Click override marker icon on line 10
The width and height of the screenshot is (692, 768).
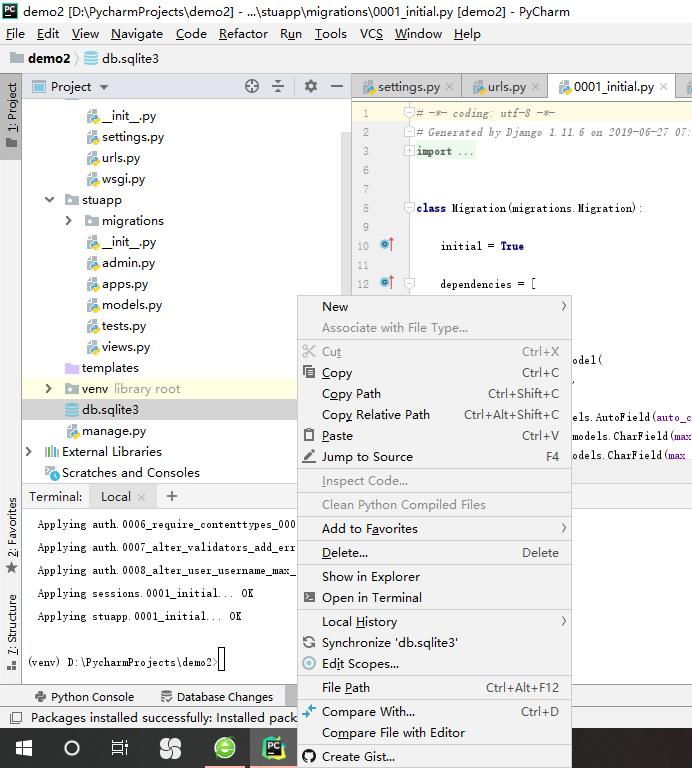point(387,244)
